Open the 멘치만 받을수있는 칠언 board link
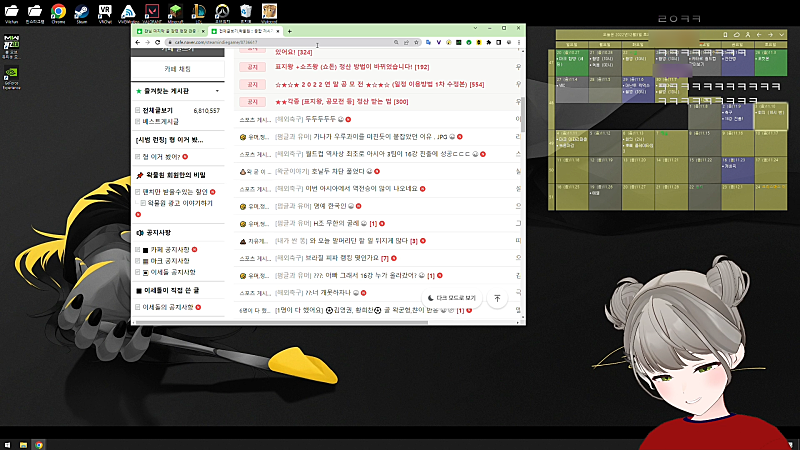The height and width of the screenshot is (450, 800). pyautogui.click(x=175, y=192)
